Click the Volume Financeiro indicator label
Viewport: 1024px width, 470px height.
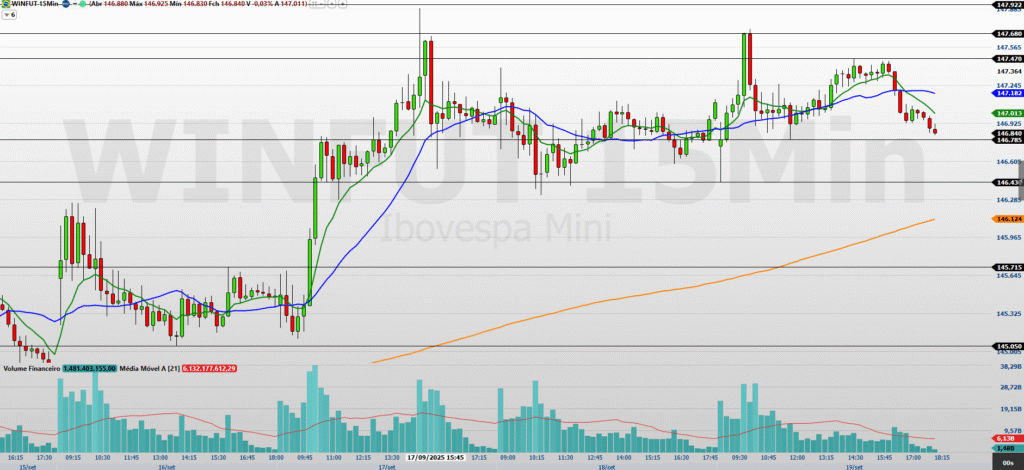33,369
